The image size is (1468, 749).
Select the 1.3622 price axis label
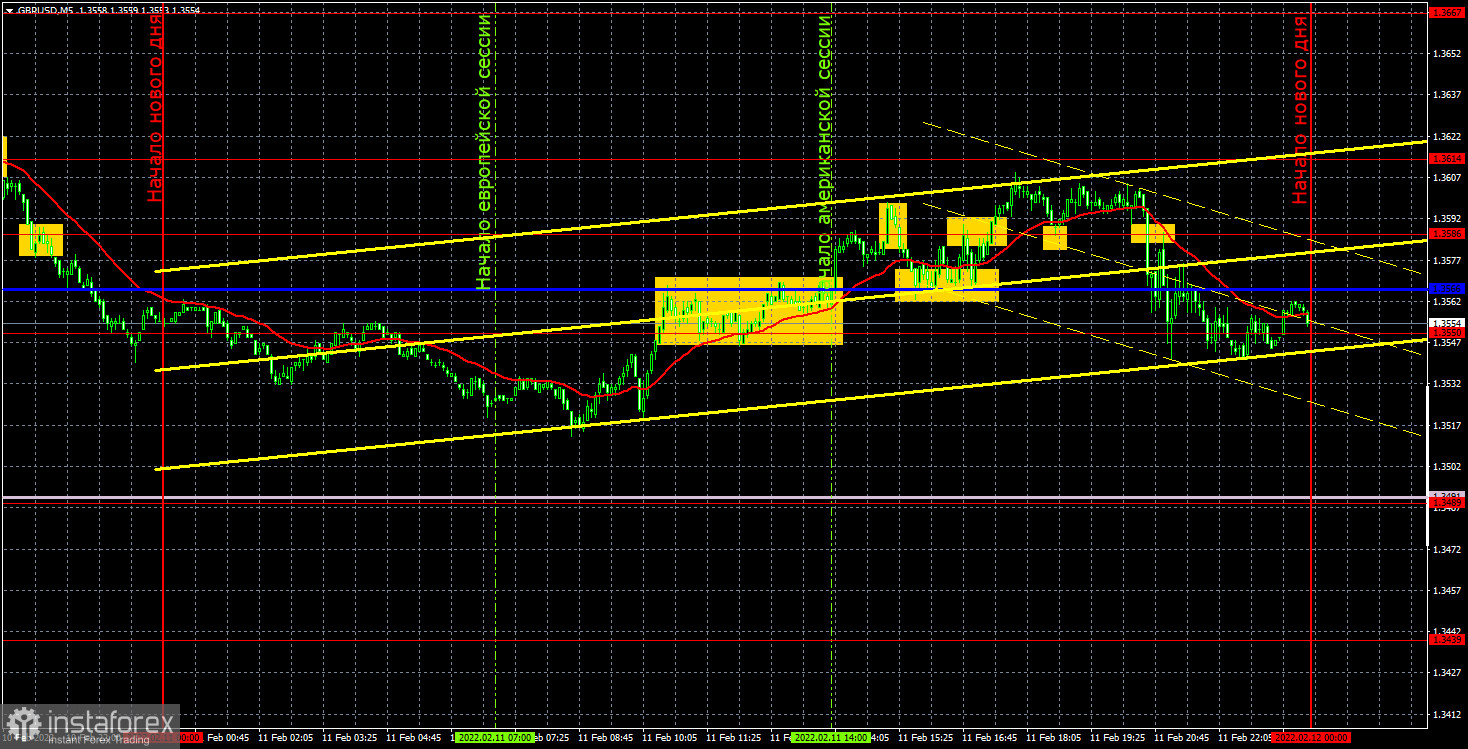click(1447, 136)
